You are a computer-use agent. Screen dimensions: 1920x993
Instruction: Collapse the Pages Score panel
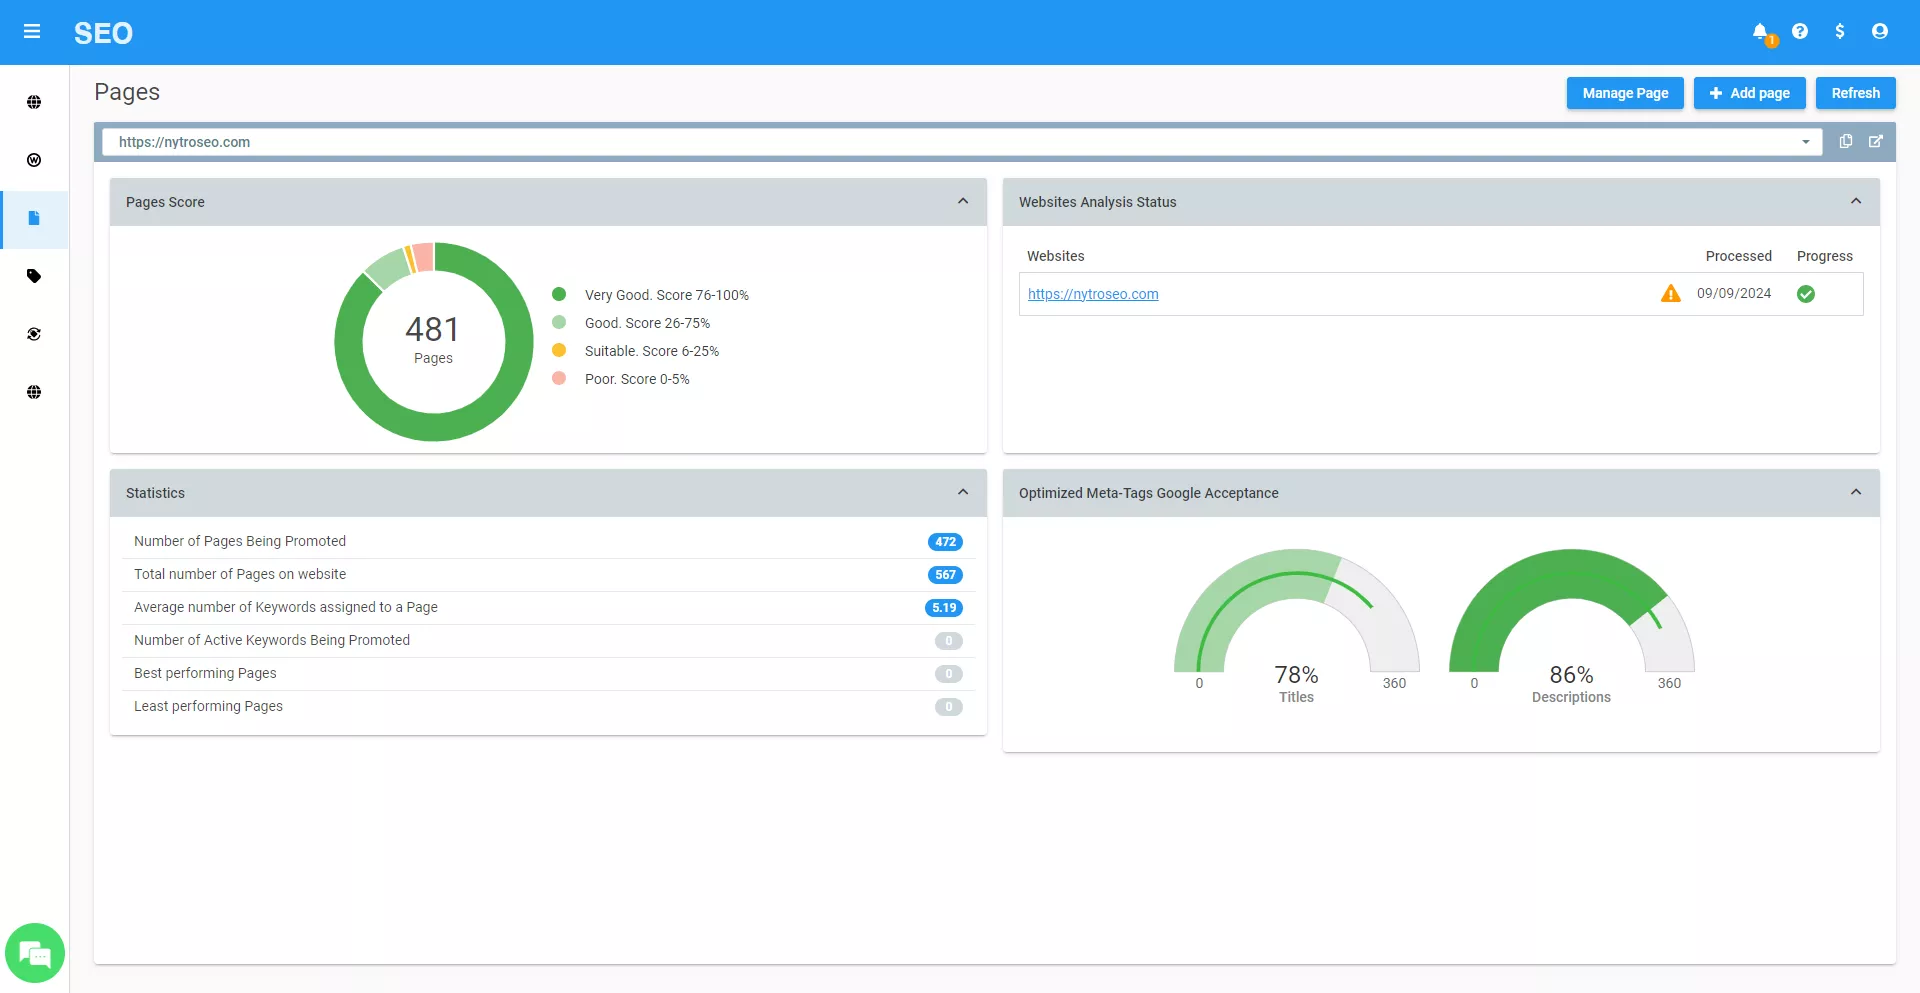pyautogui.click(x=963, y=202)
